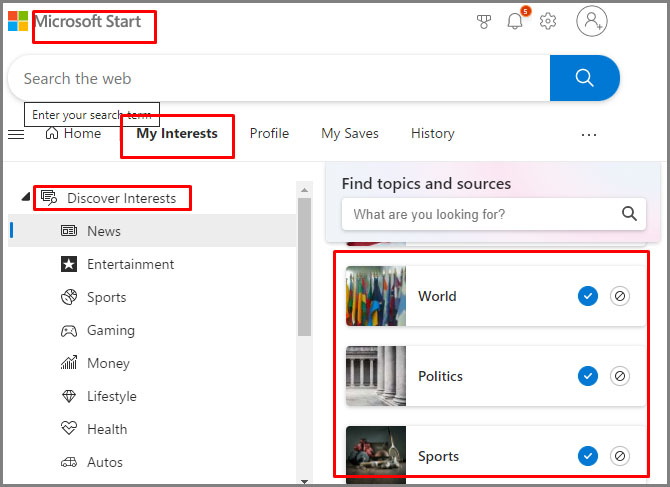Switch to the Profile tab
670x487 pixels.
(269, 133)
